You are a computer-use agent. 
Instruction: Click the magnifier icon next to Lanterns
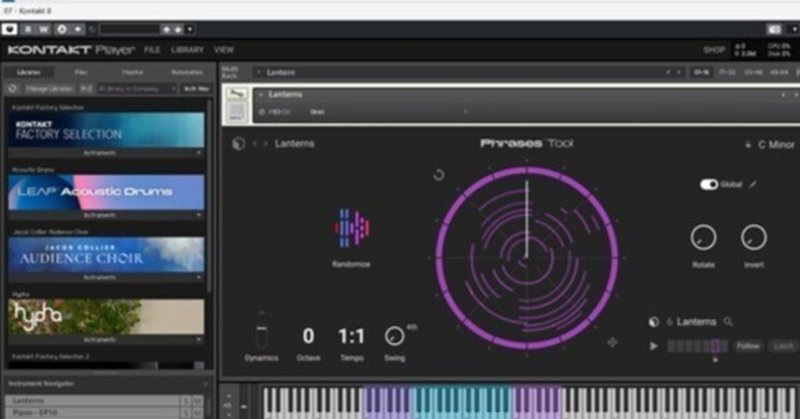click(728, 322)
